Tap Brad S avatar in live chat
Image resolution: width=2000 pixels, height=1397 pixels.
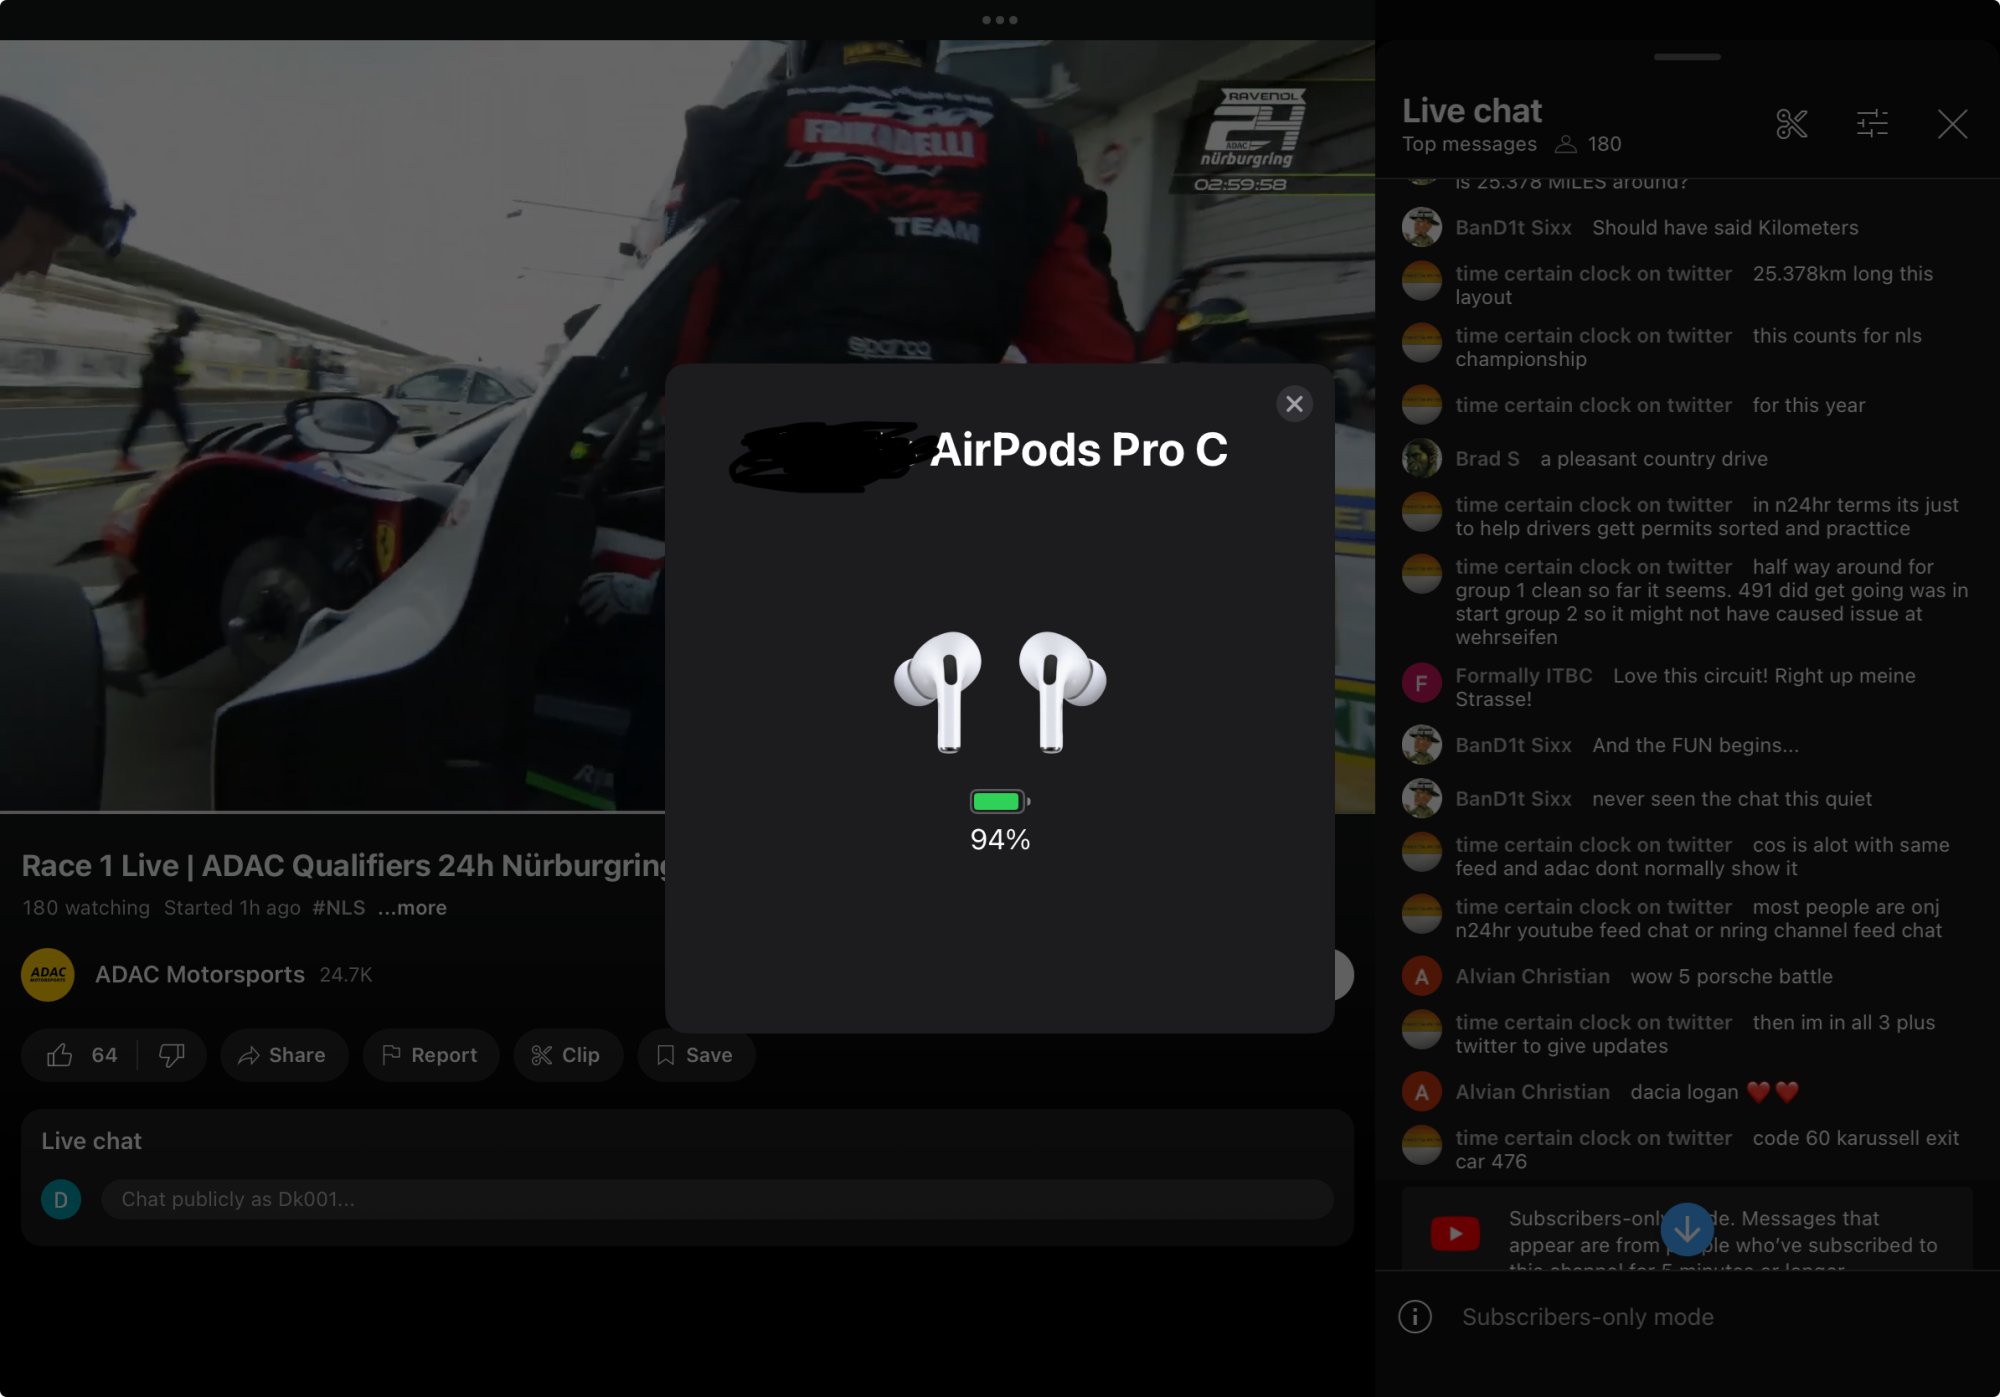[1421, 459]
